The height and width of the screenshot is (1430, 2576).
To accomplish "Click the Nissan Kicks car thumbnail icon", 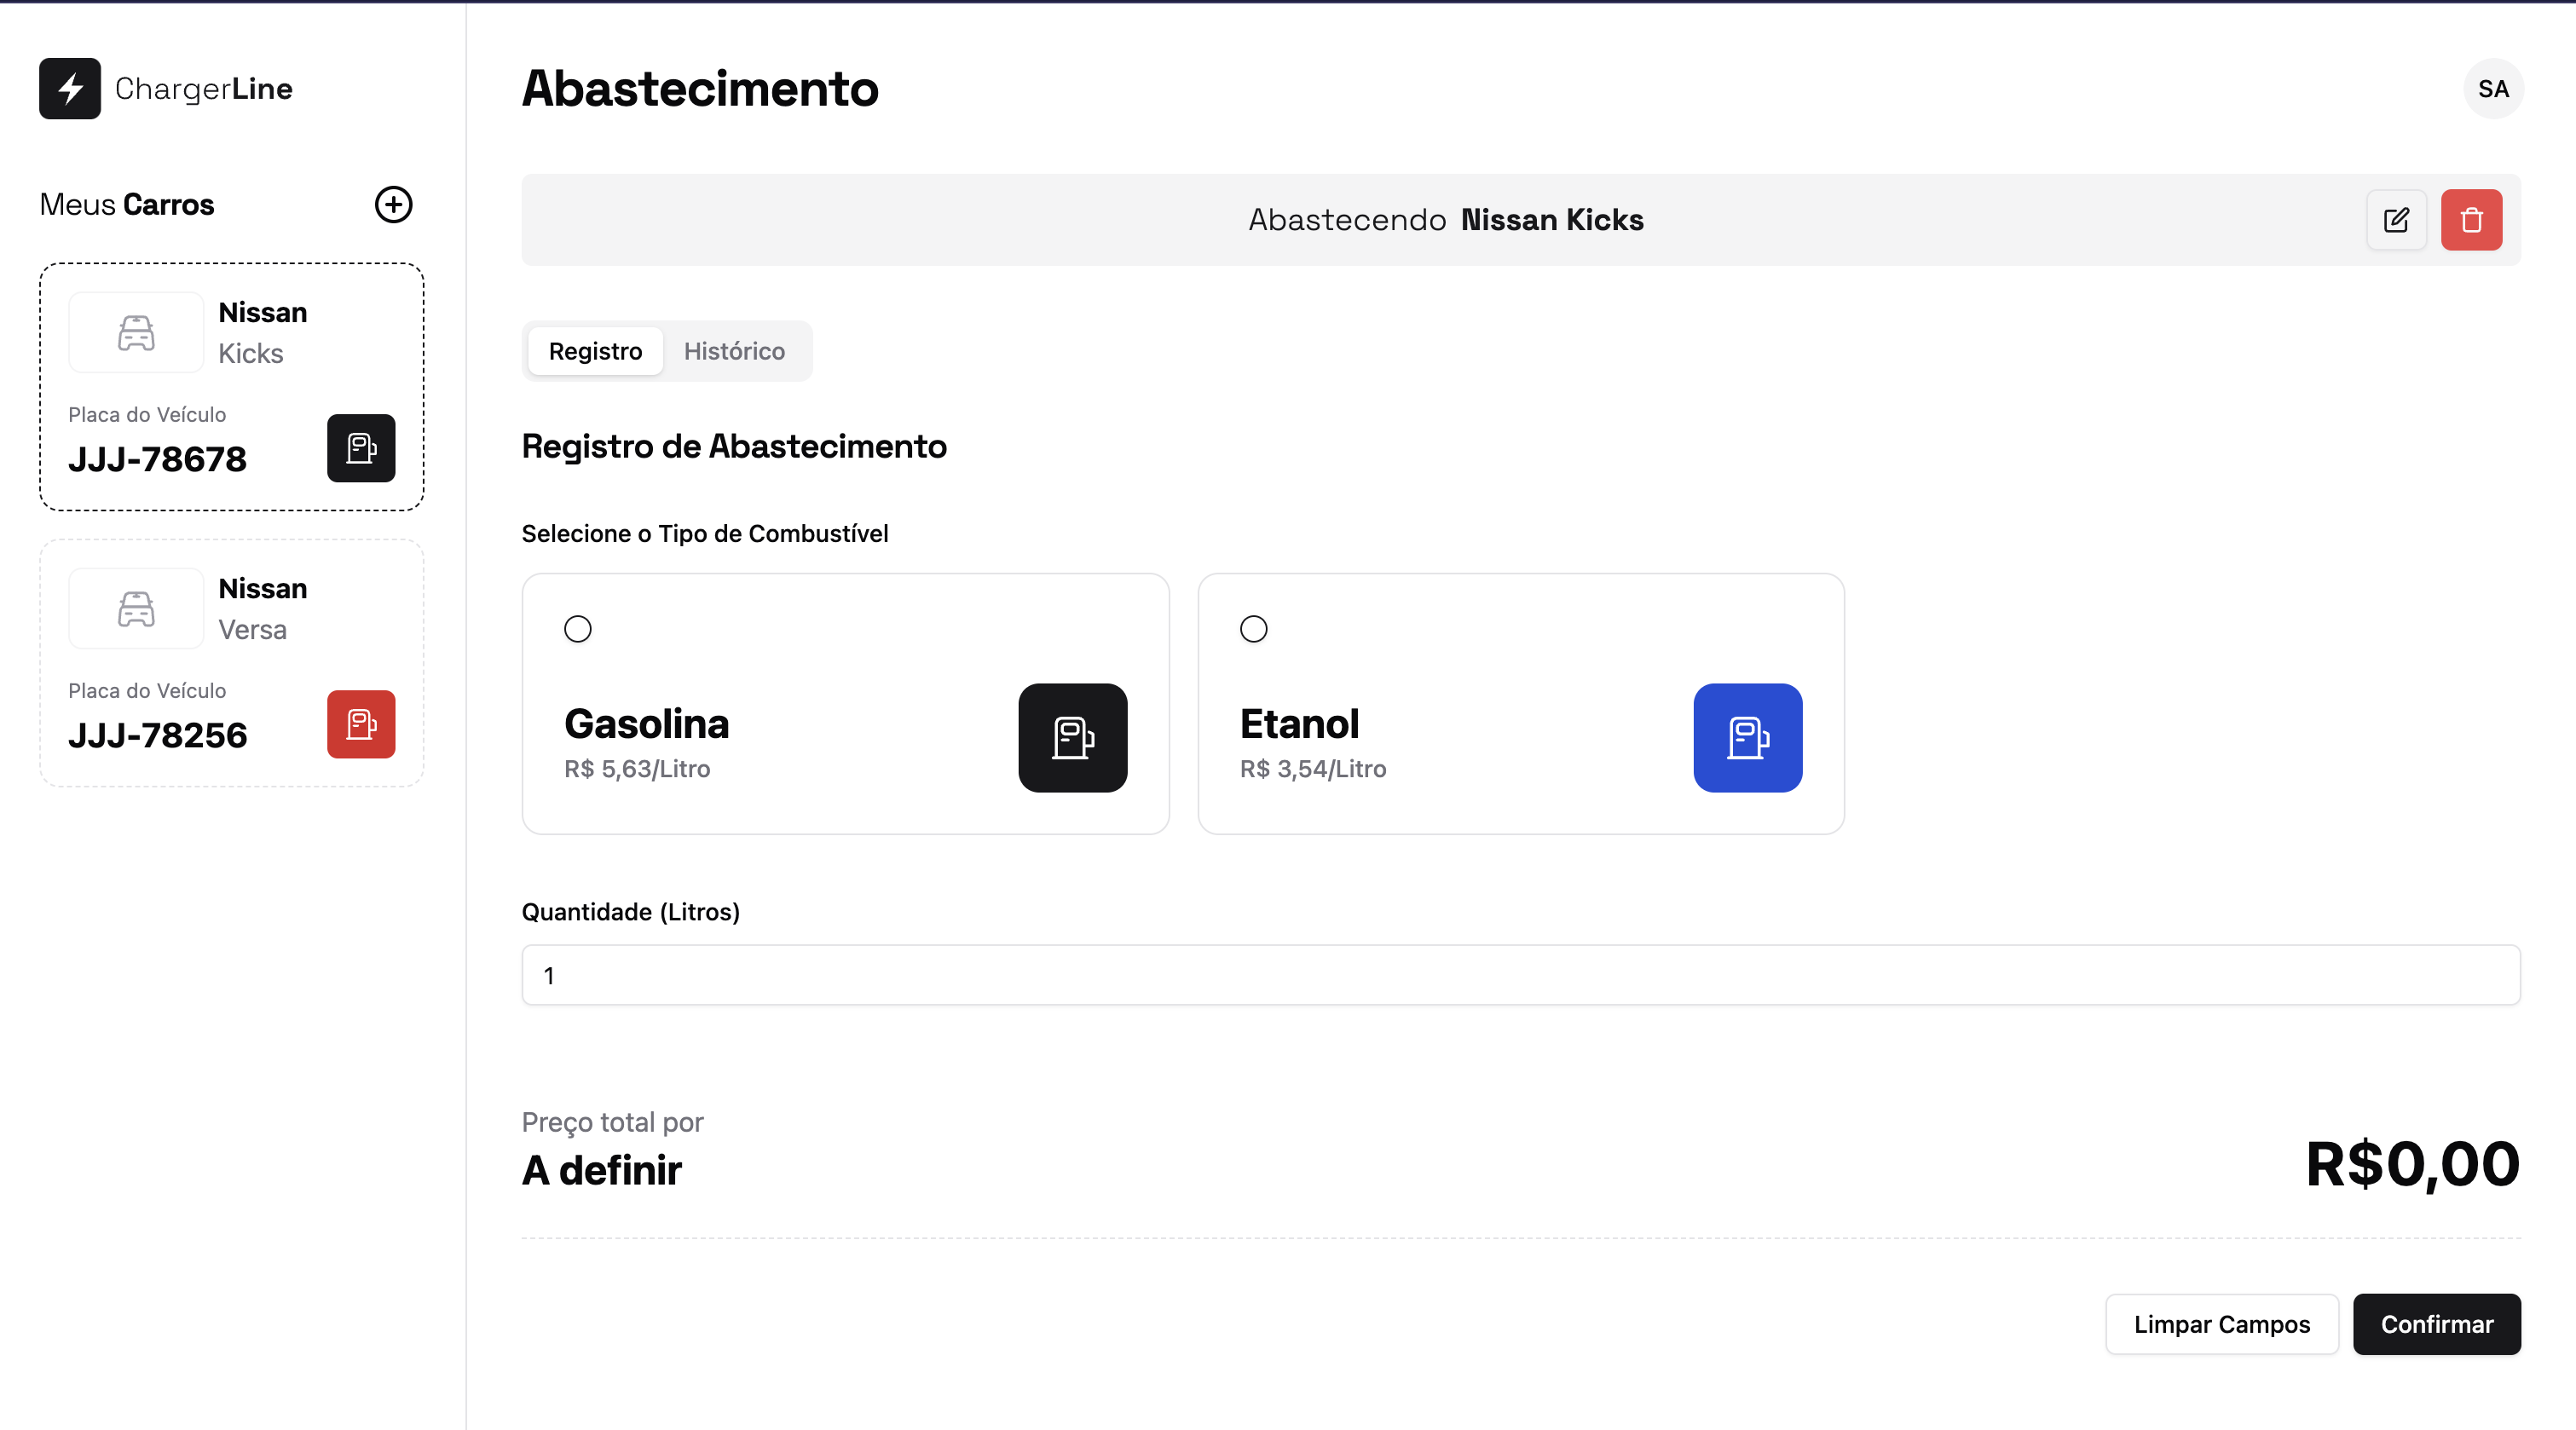I will (136, 333).
